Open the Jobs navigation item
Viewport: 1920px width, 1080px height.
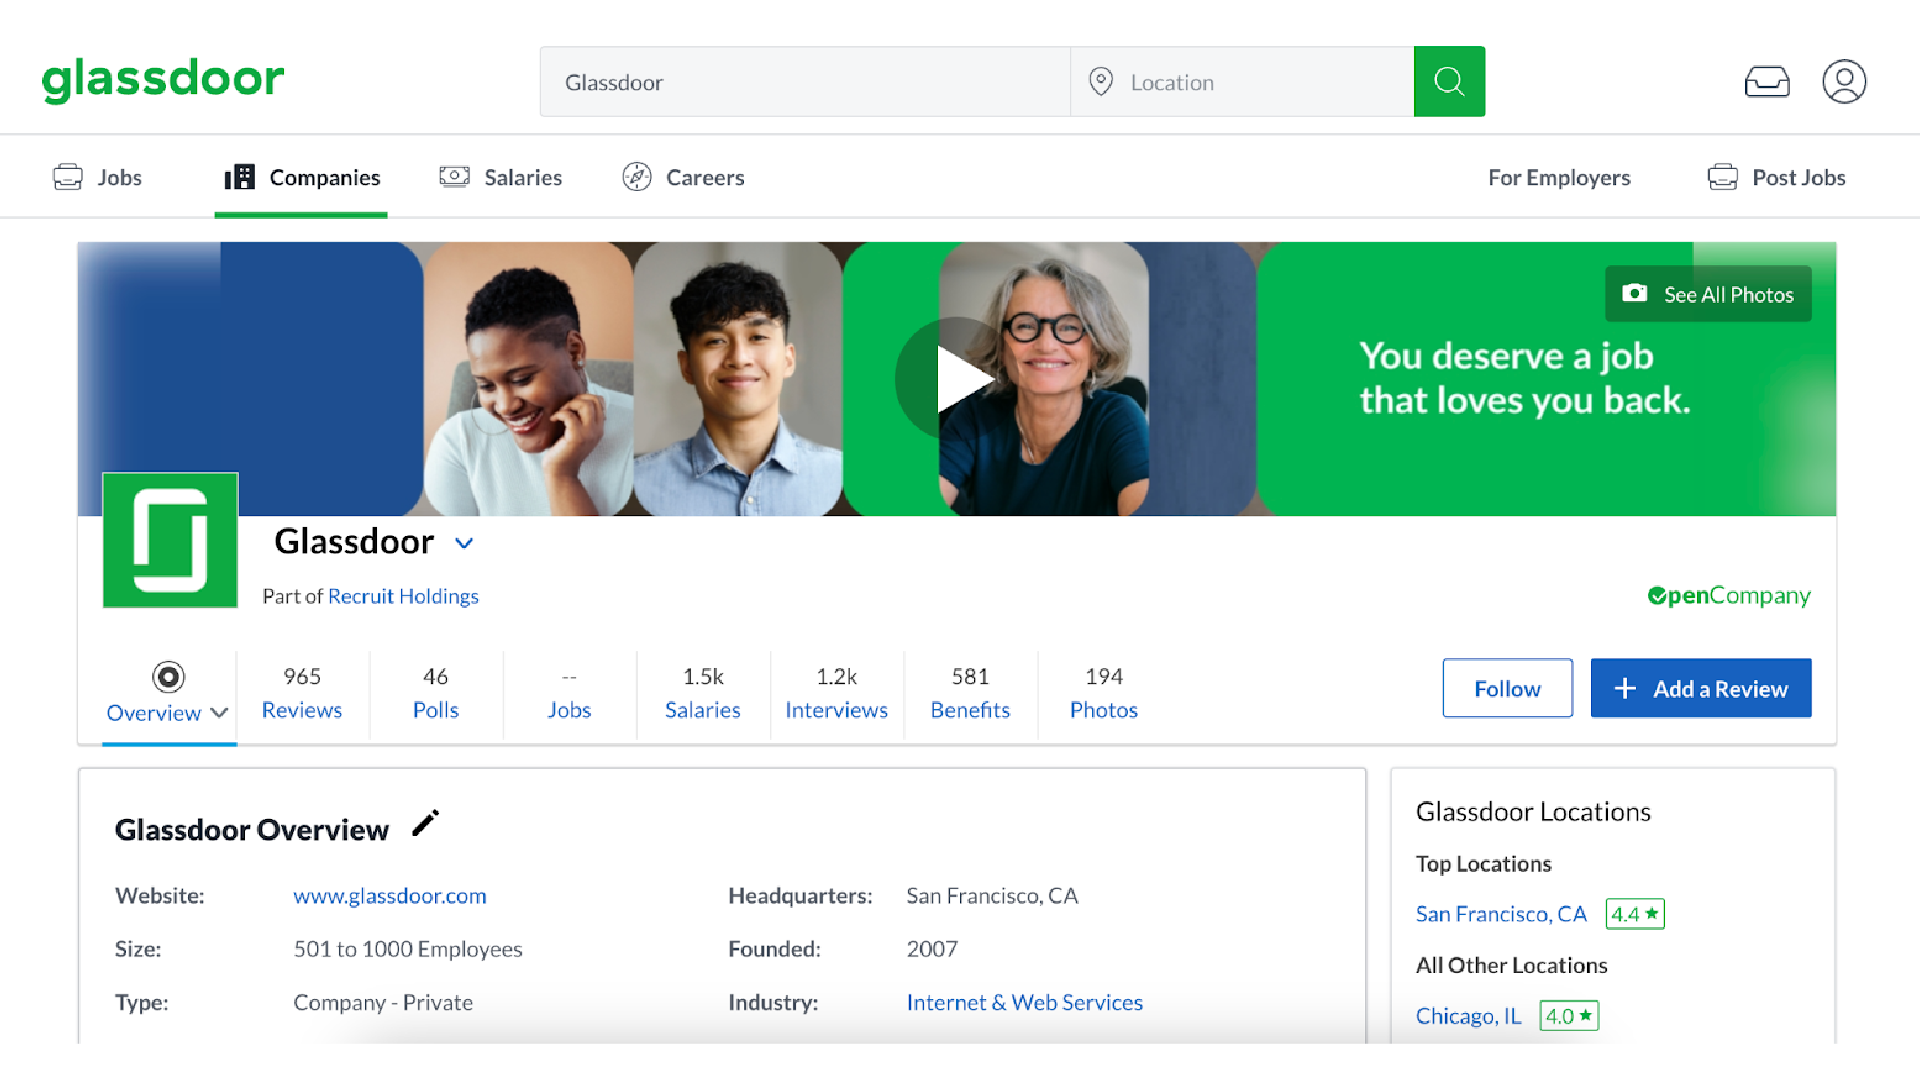tap(98, 177)
